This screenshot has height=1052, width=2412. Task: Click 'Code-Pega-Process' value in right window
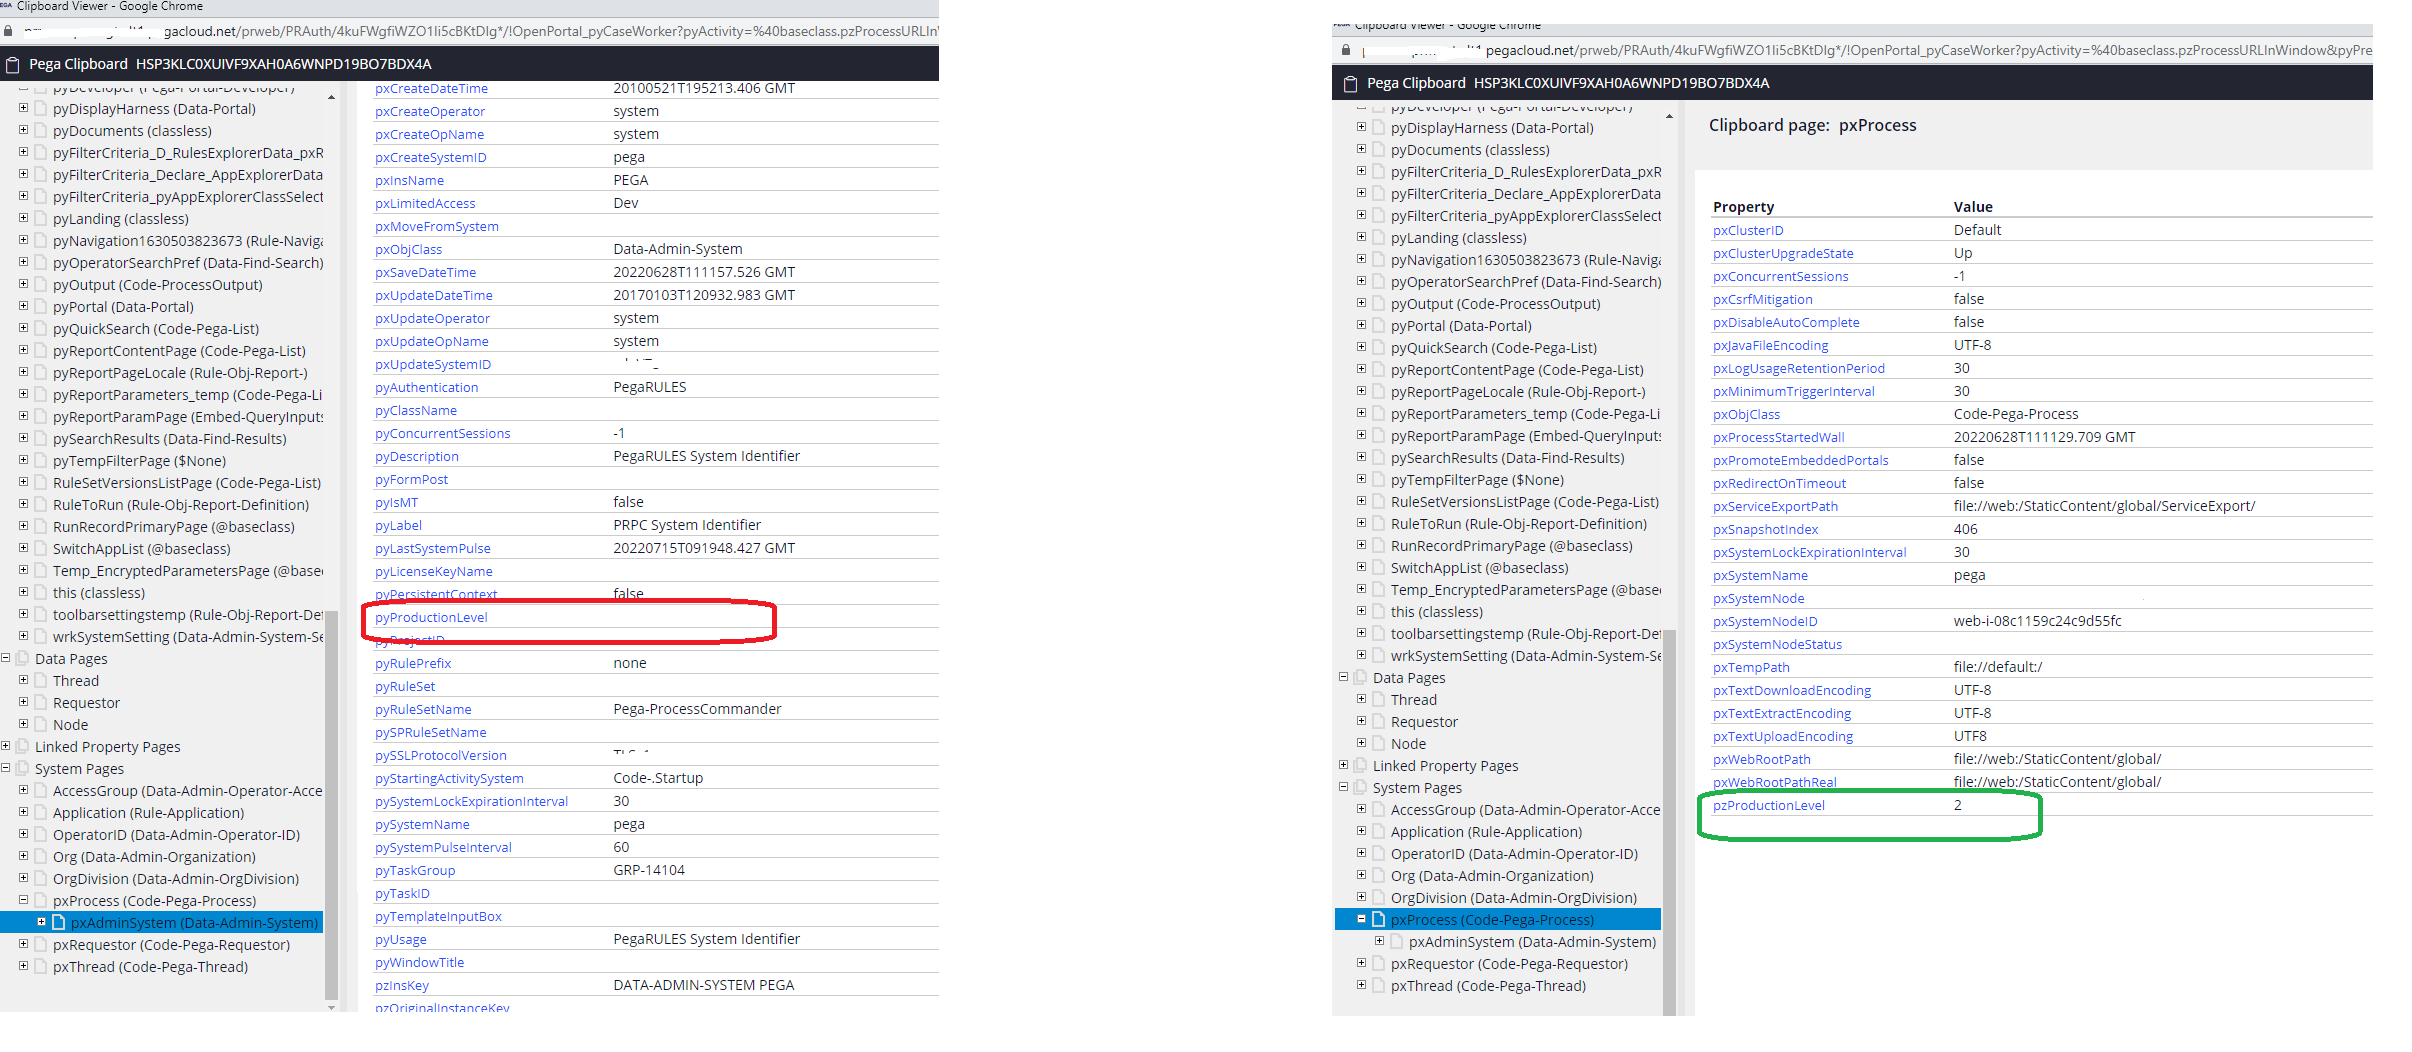pyautogui.click(x=2016, y=415)
